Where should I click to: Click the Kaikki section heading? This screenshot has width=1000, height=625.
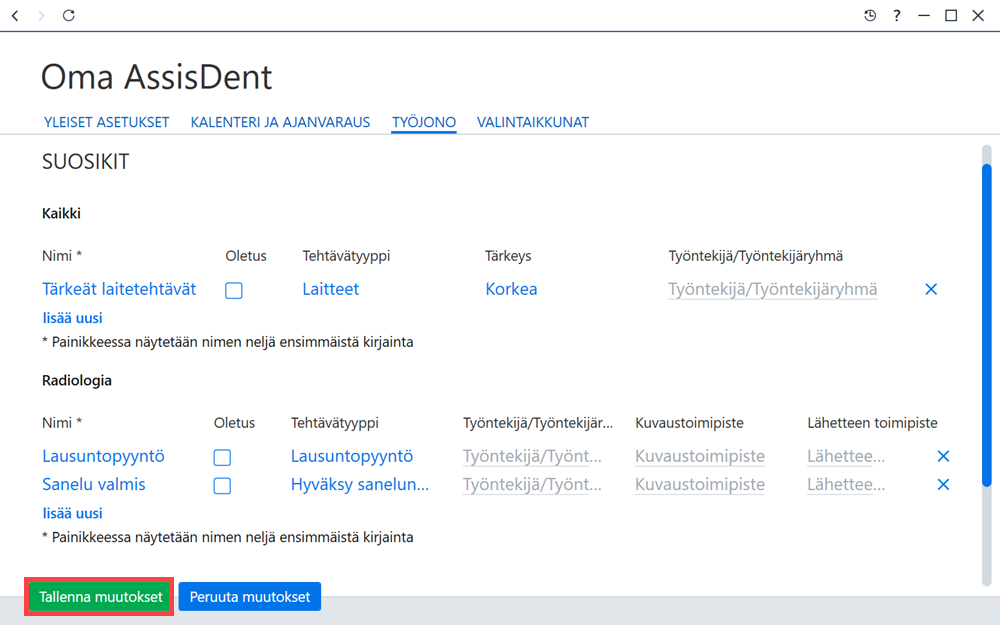tap(61, 214)
